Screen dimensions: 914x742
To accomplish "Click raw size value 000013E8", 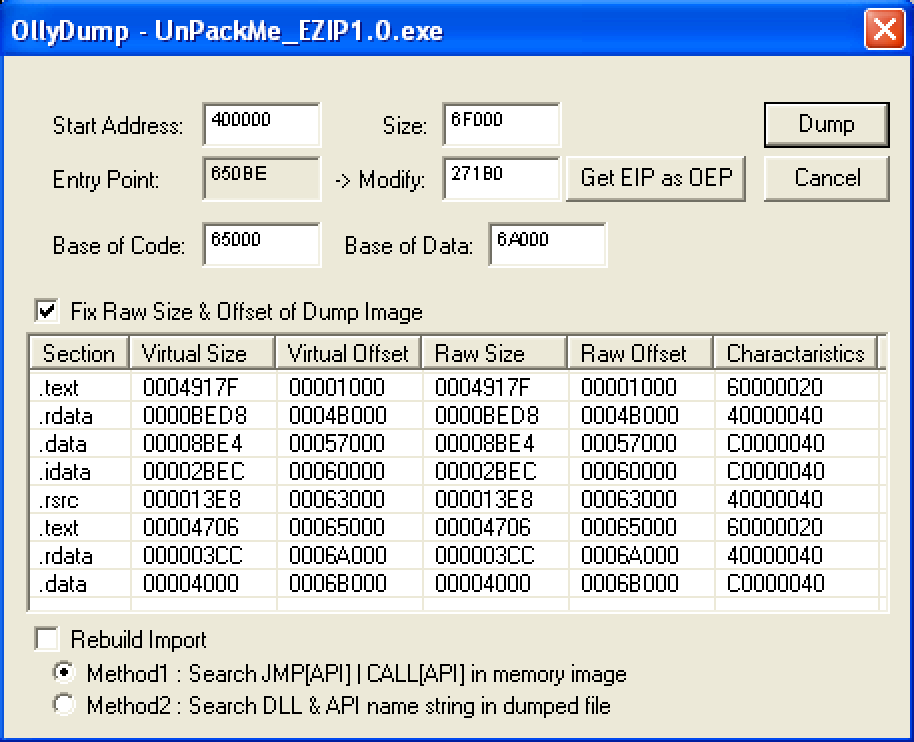I will 483,499.
